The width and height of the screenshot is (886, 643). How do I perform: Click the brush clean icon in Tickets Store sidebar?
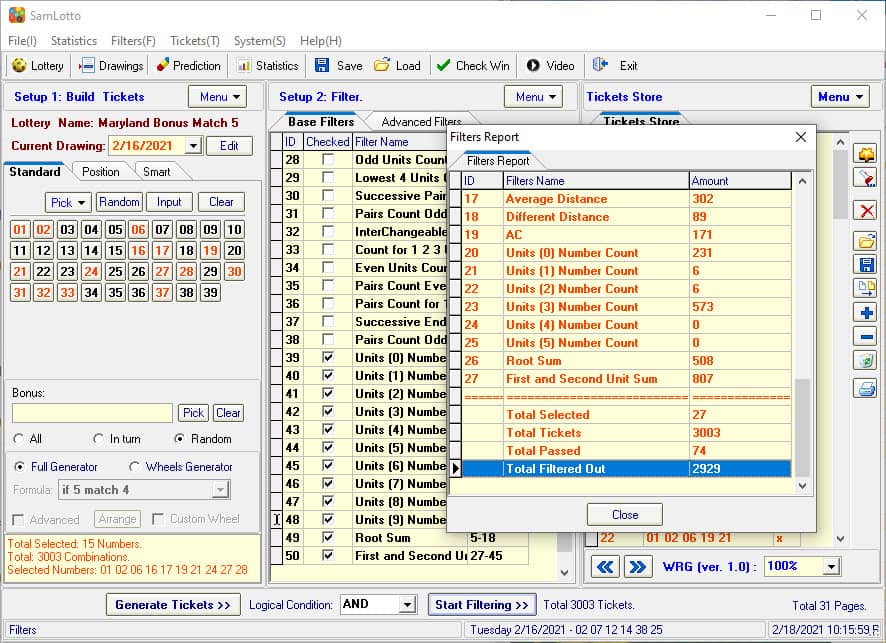point(866,179)
